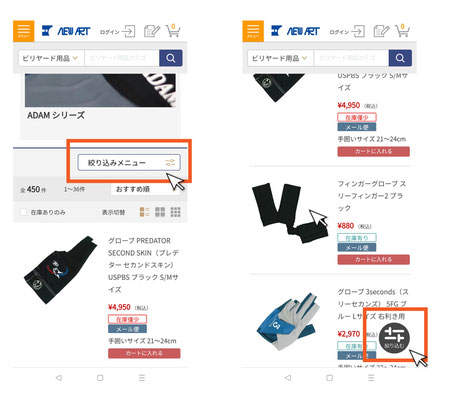Add the PREDATOR glove to cart in left screen
Image resolution: width=471 pixels, height=400 pixels.
click(144, 353)
